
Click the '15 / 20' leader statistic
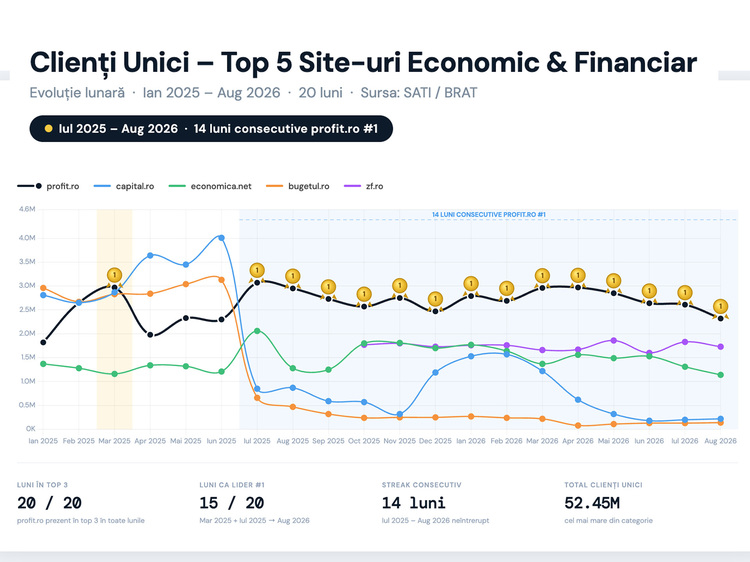point(232,503)
